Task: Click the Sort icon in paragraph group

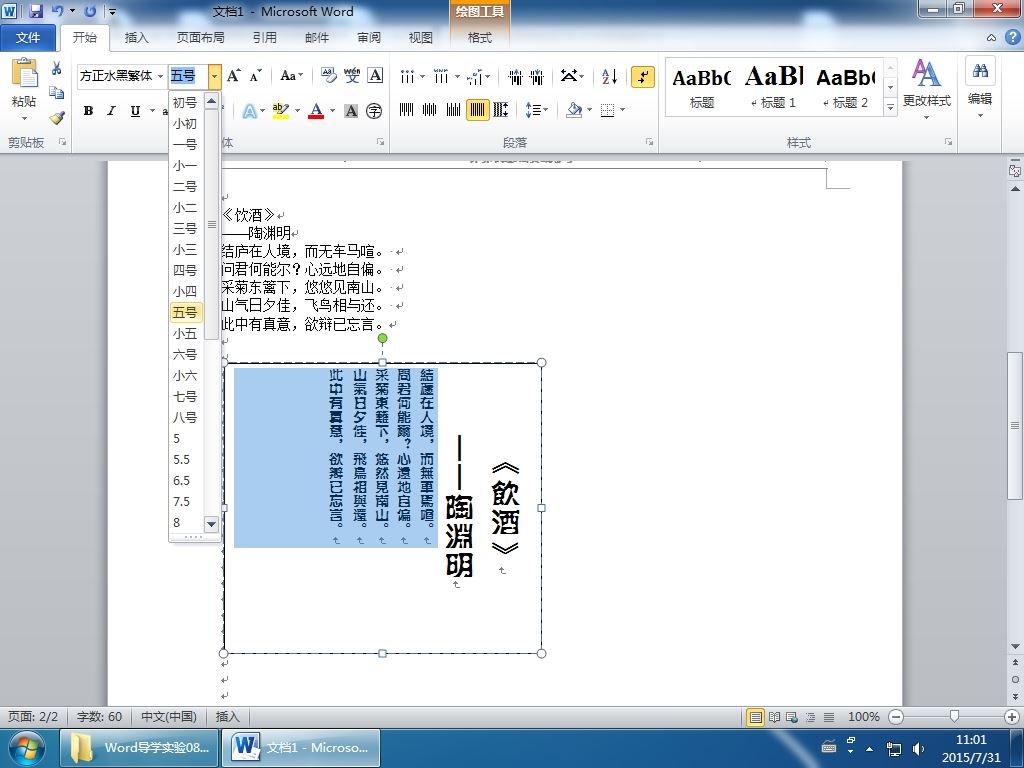Action: coord(609,76)
